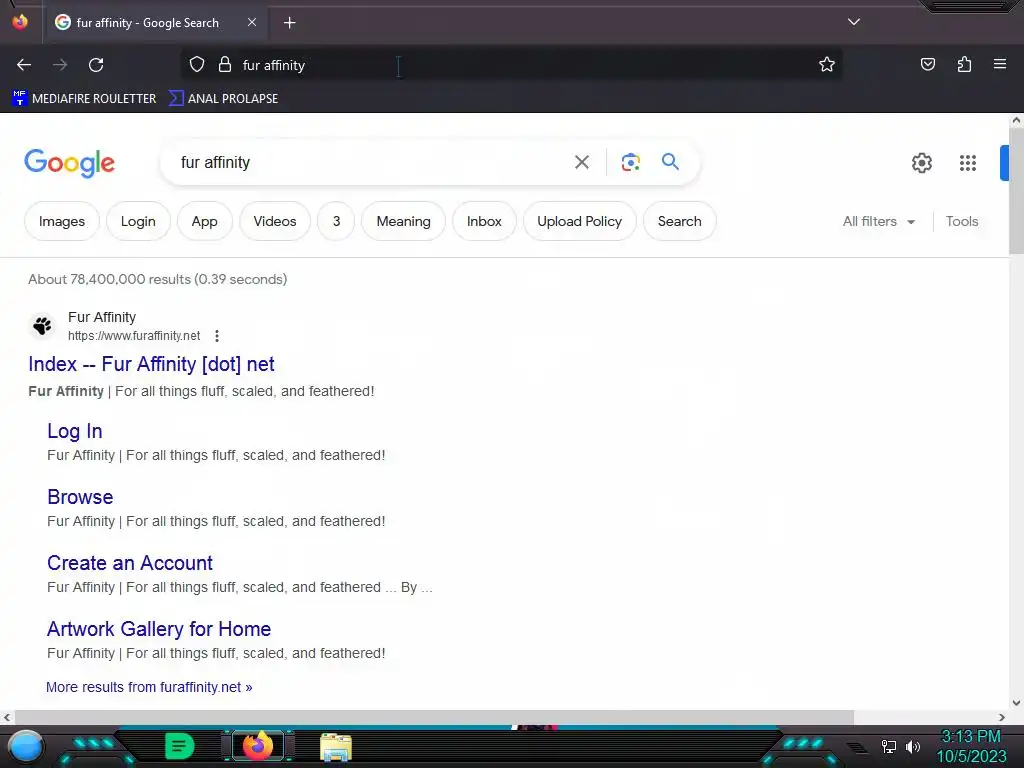Bookmark this page with the star
The width and height of the screenshot is (1024, 768).
coord(827,65)
